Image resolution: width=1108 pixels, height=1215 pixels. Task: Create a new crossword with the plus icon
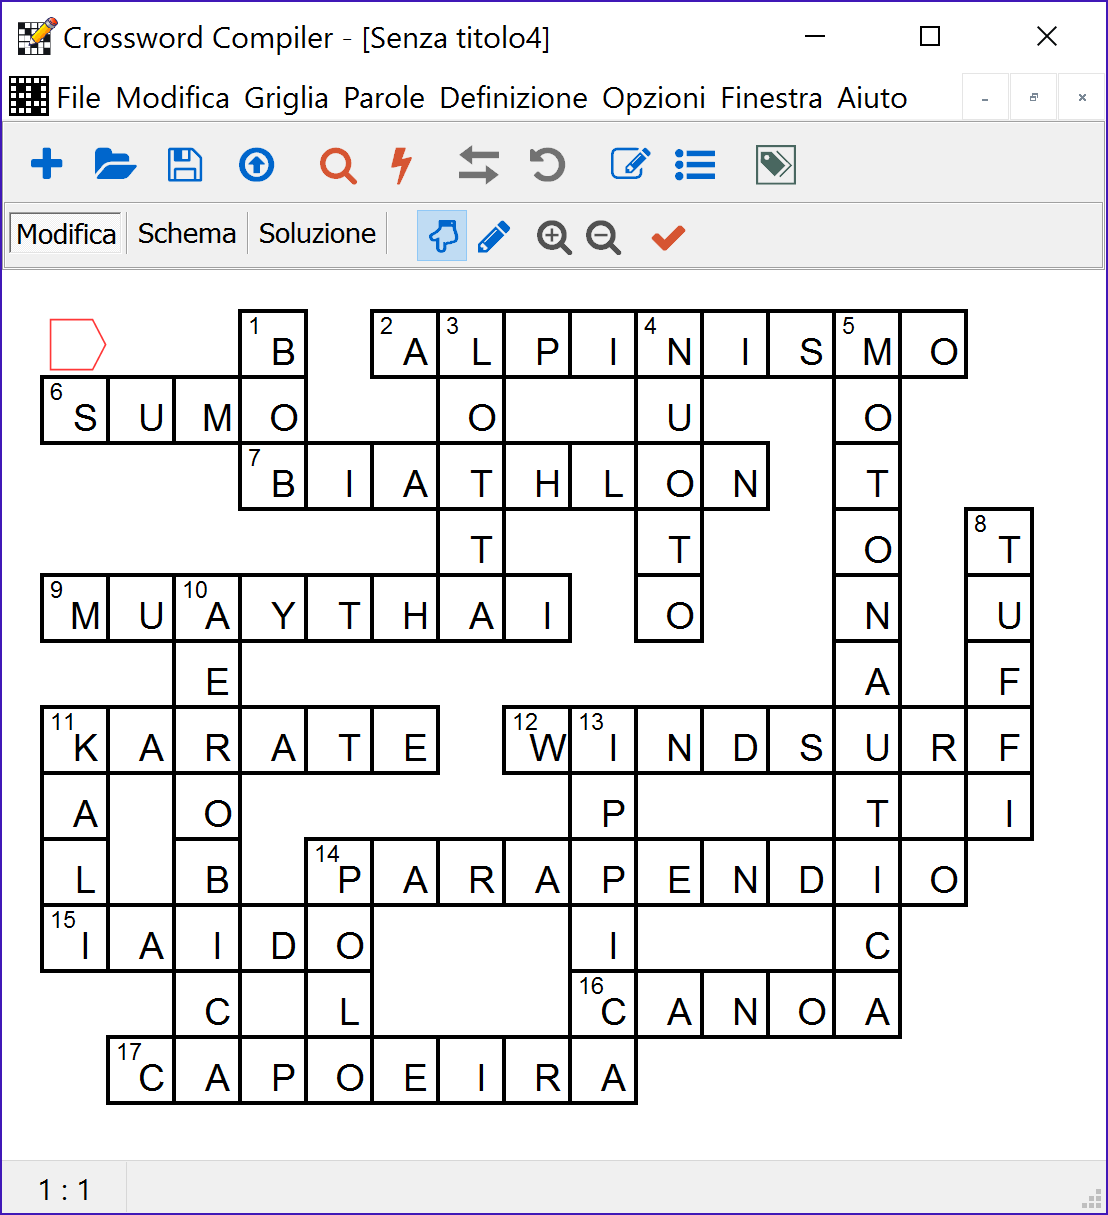click(46, 164)
